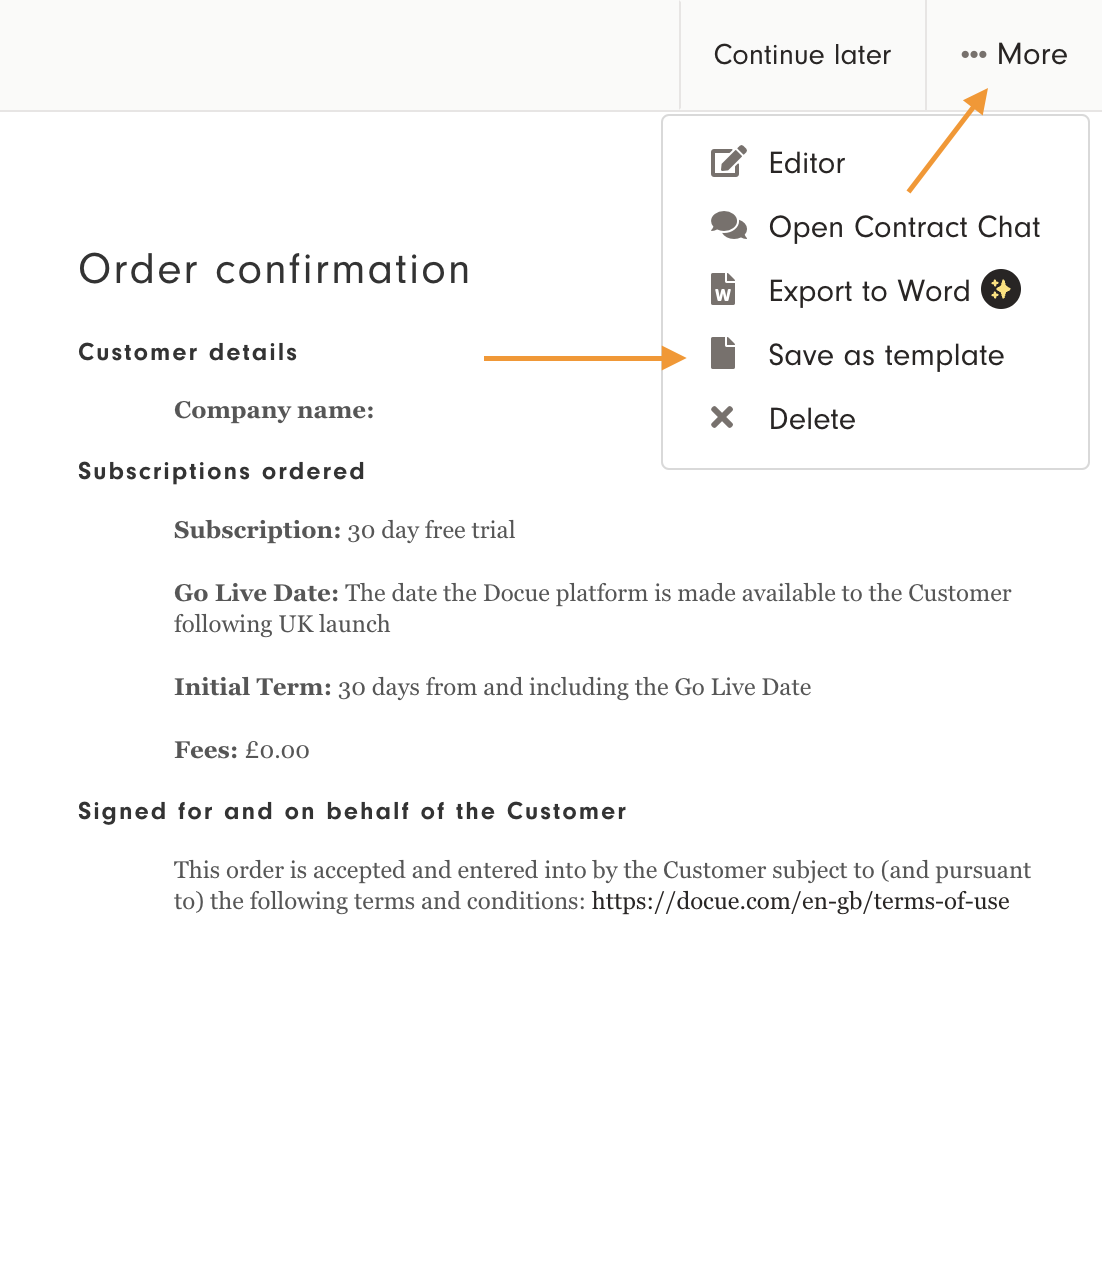Viewport: 1102px width, 1264px height.
Task: Click the Company name field
Action: 274,410
